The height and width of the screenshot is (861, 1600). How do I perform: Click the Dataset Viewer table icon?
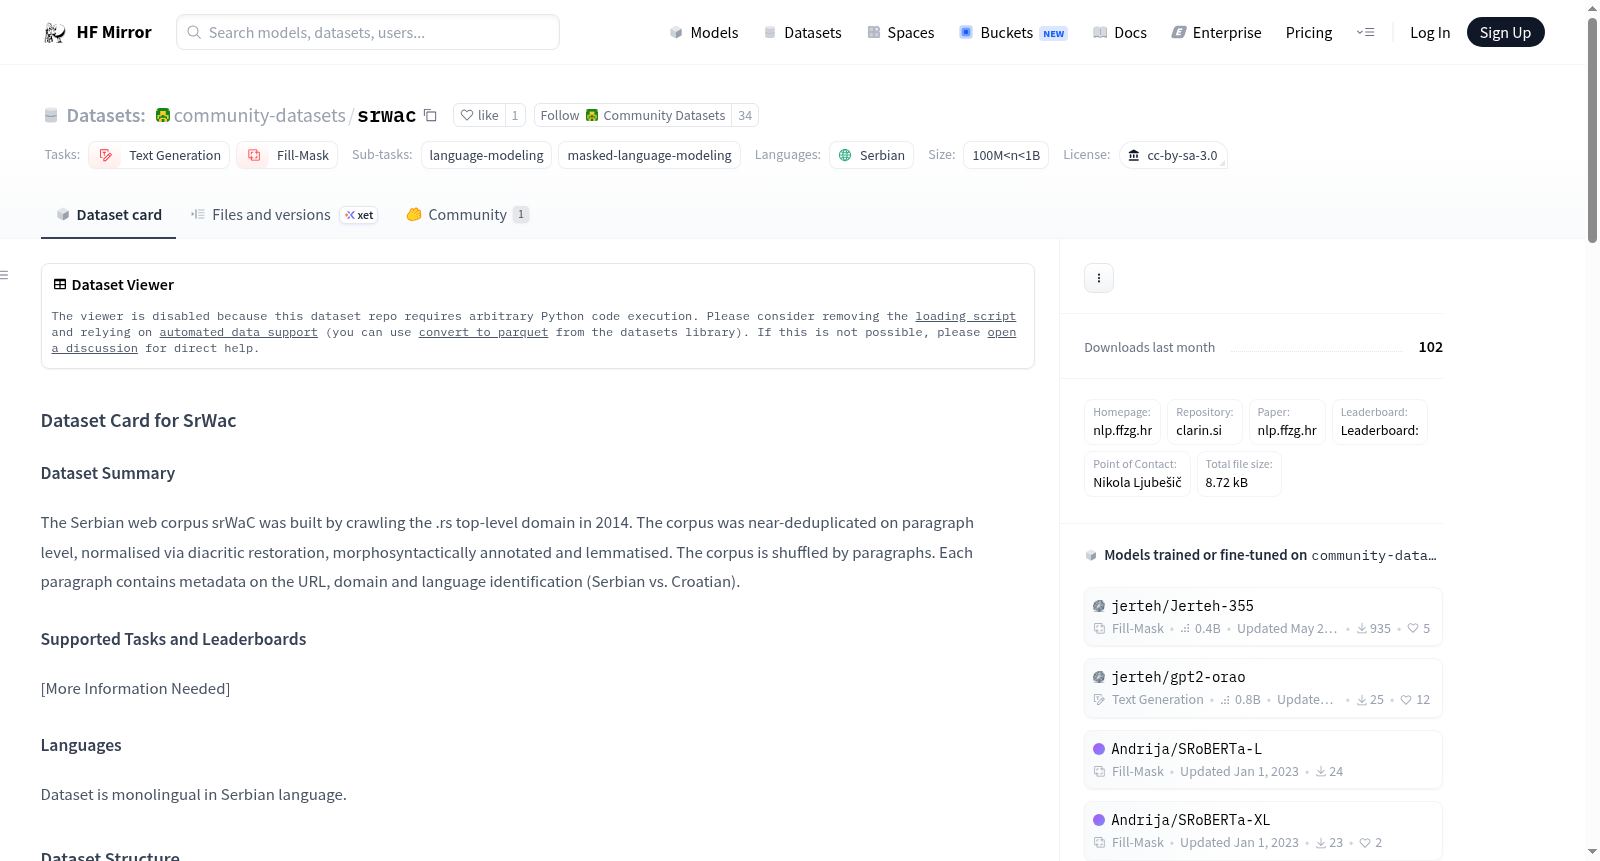pos(60,285)
